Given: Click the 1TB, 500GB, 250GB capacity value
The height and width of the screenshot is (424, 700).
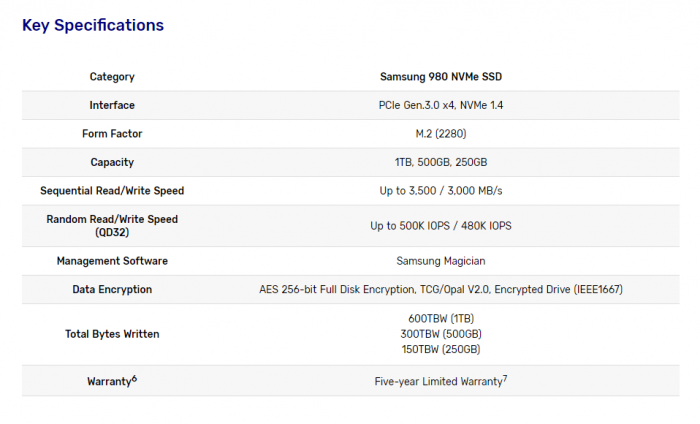Looking at the screenshot, I should pyautogui.click(x=440, y=162).
